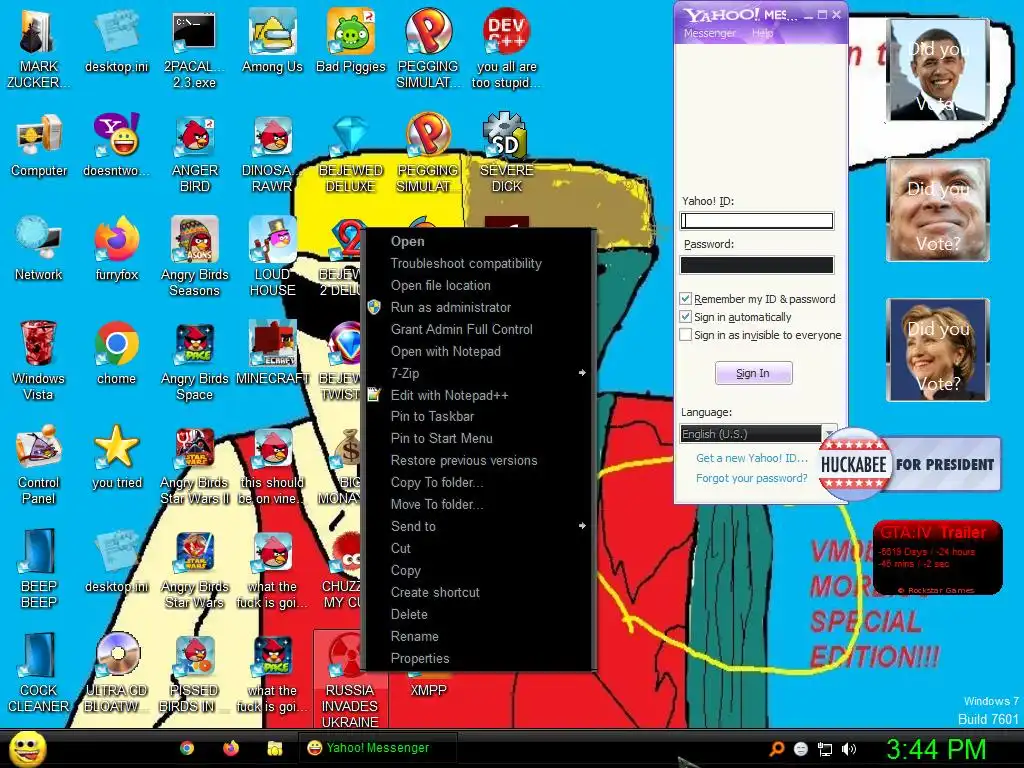Select the 'you tried' star icon
The image size is (1024, 768).
(116, 456)
